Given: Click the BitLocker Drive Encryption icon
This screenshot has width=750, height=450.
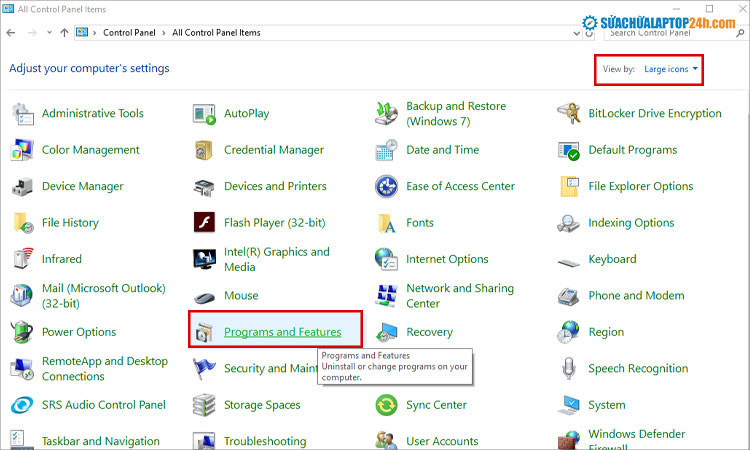Looking at the screenshot, I should pyautogui.click(x=570, y=114).
